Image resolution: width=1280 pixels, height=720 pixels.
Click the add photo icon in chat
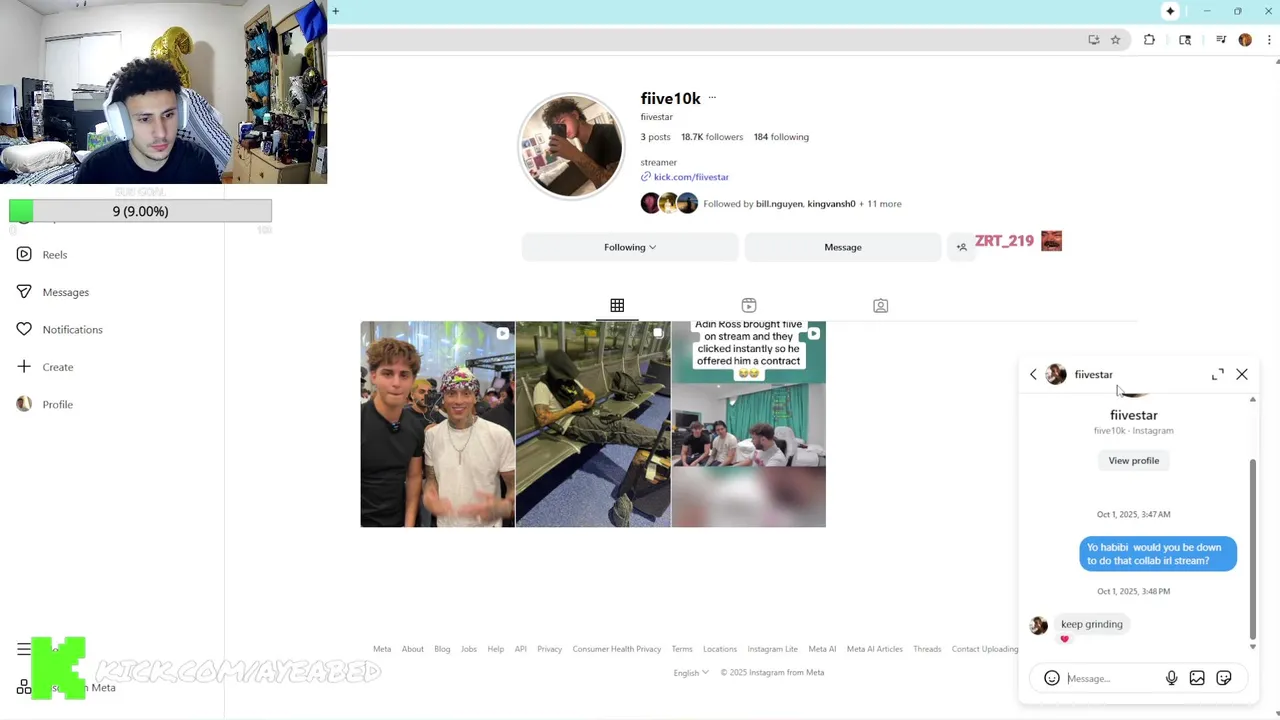[1197, 678]
